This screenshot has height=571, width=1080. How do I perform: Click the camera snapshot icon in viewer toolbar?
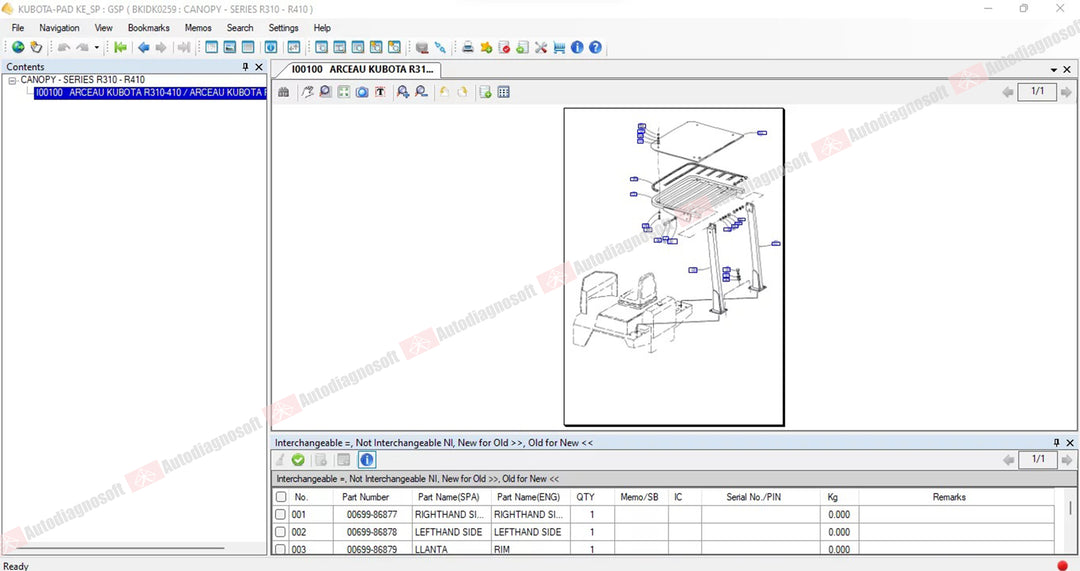362,92
